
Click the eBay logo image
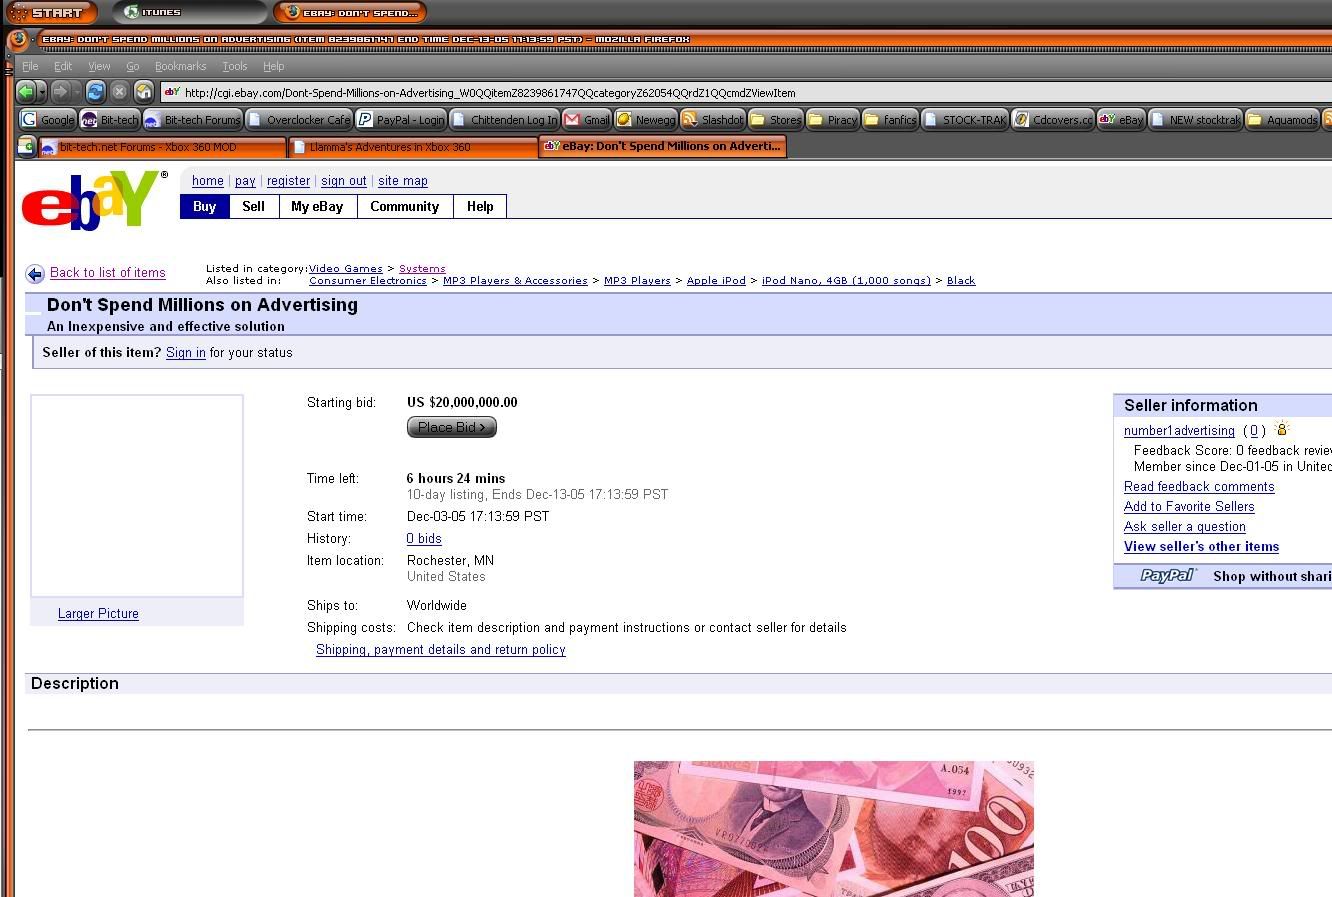click(93, 199)
